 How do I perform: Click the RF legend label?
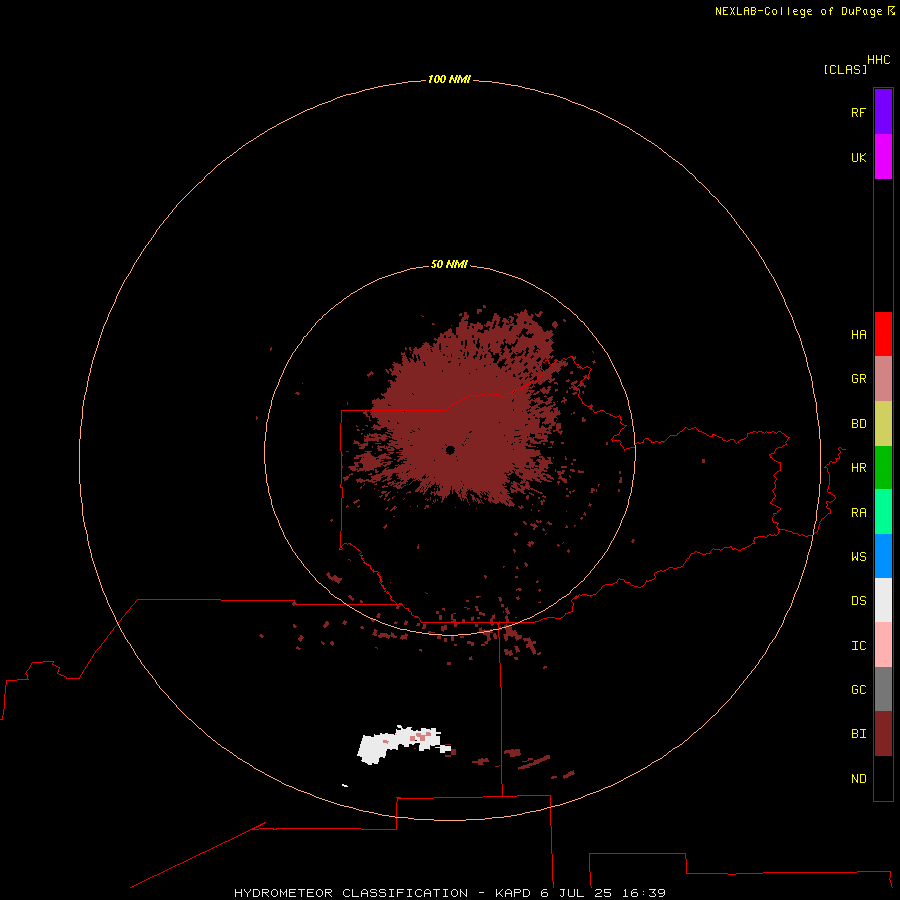click(x=858, y=112)
